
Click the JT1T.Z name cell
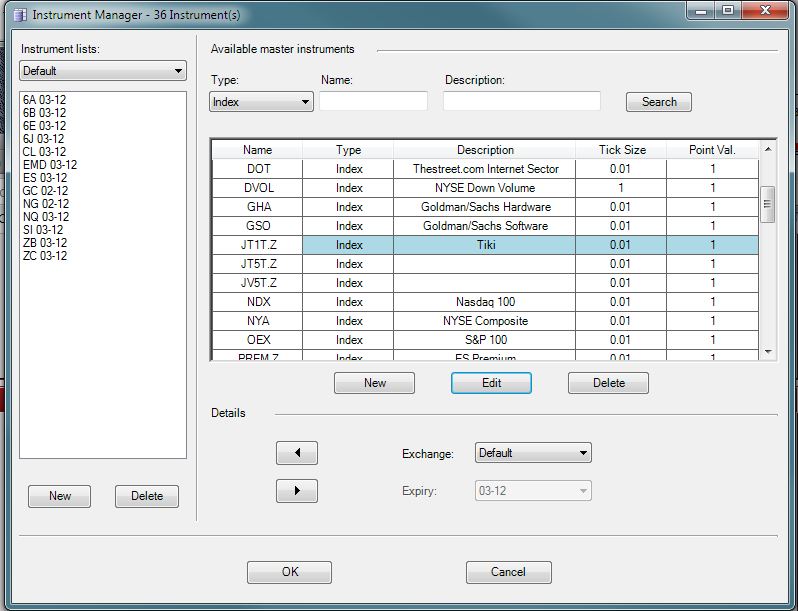coord(258,245)
